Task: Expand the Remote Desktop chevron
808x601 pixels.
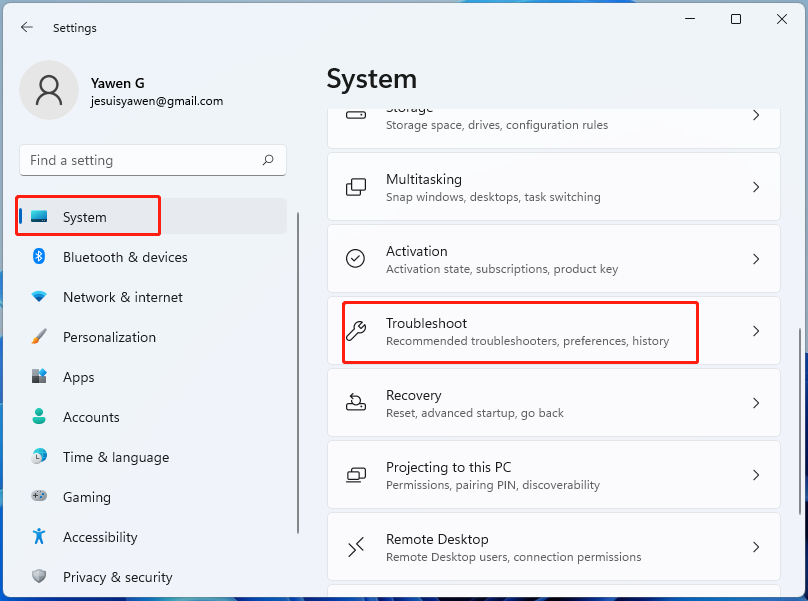Action: [756, 547]
